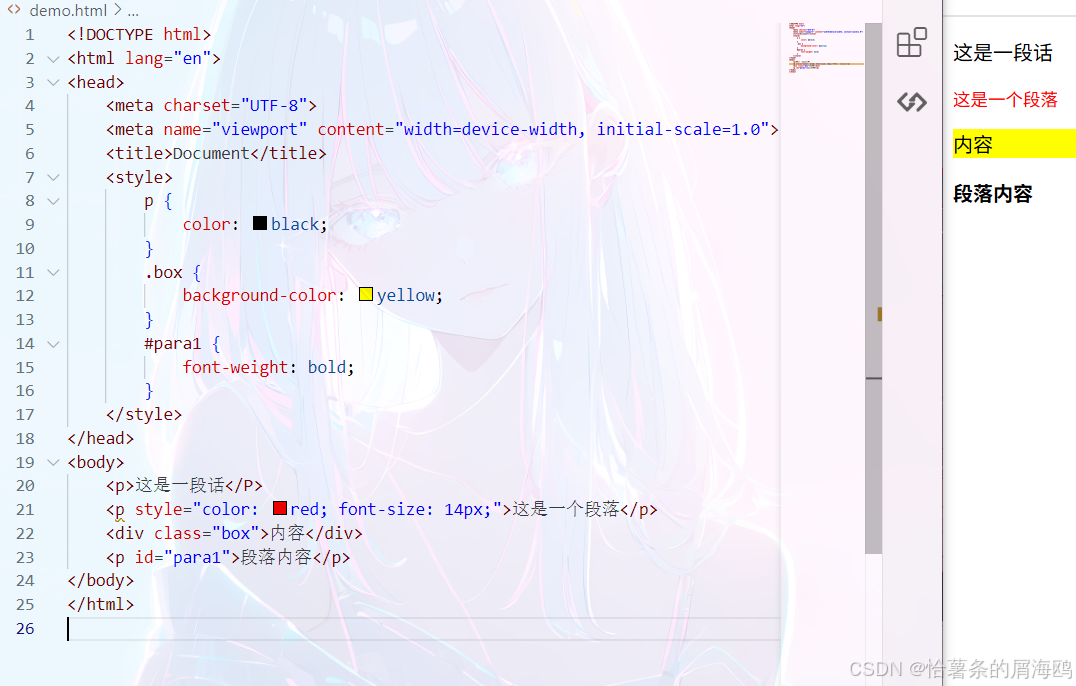Click the closing '</body>' tag on line 24
The width and height of the screenshot is (1076, 686).
coord(101,581)
